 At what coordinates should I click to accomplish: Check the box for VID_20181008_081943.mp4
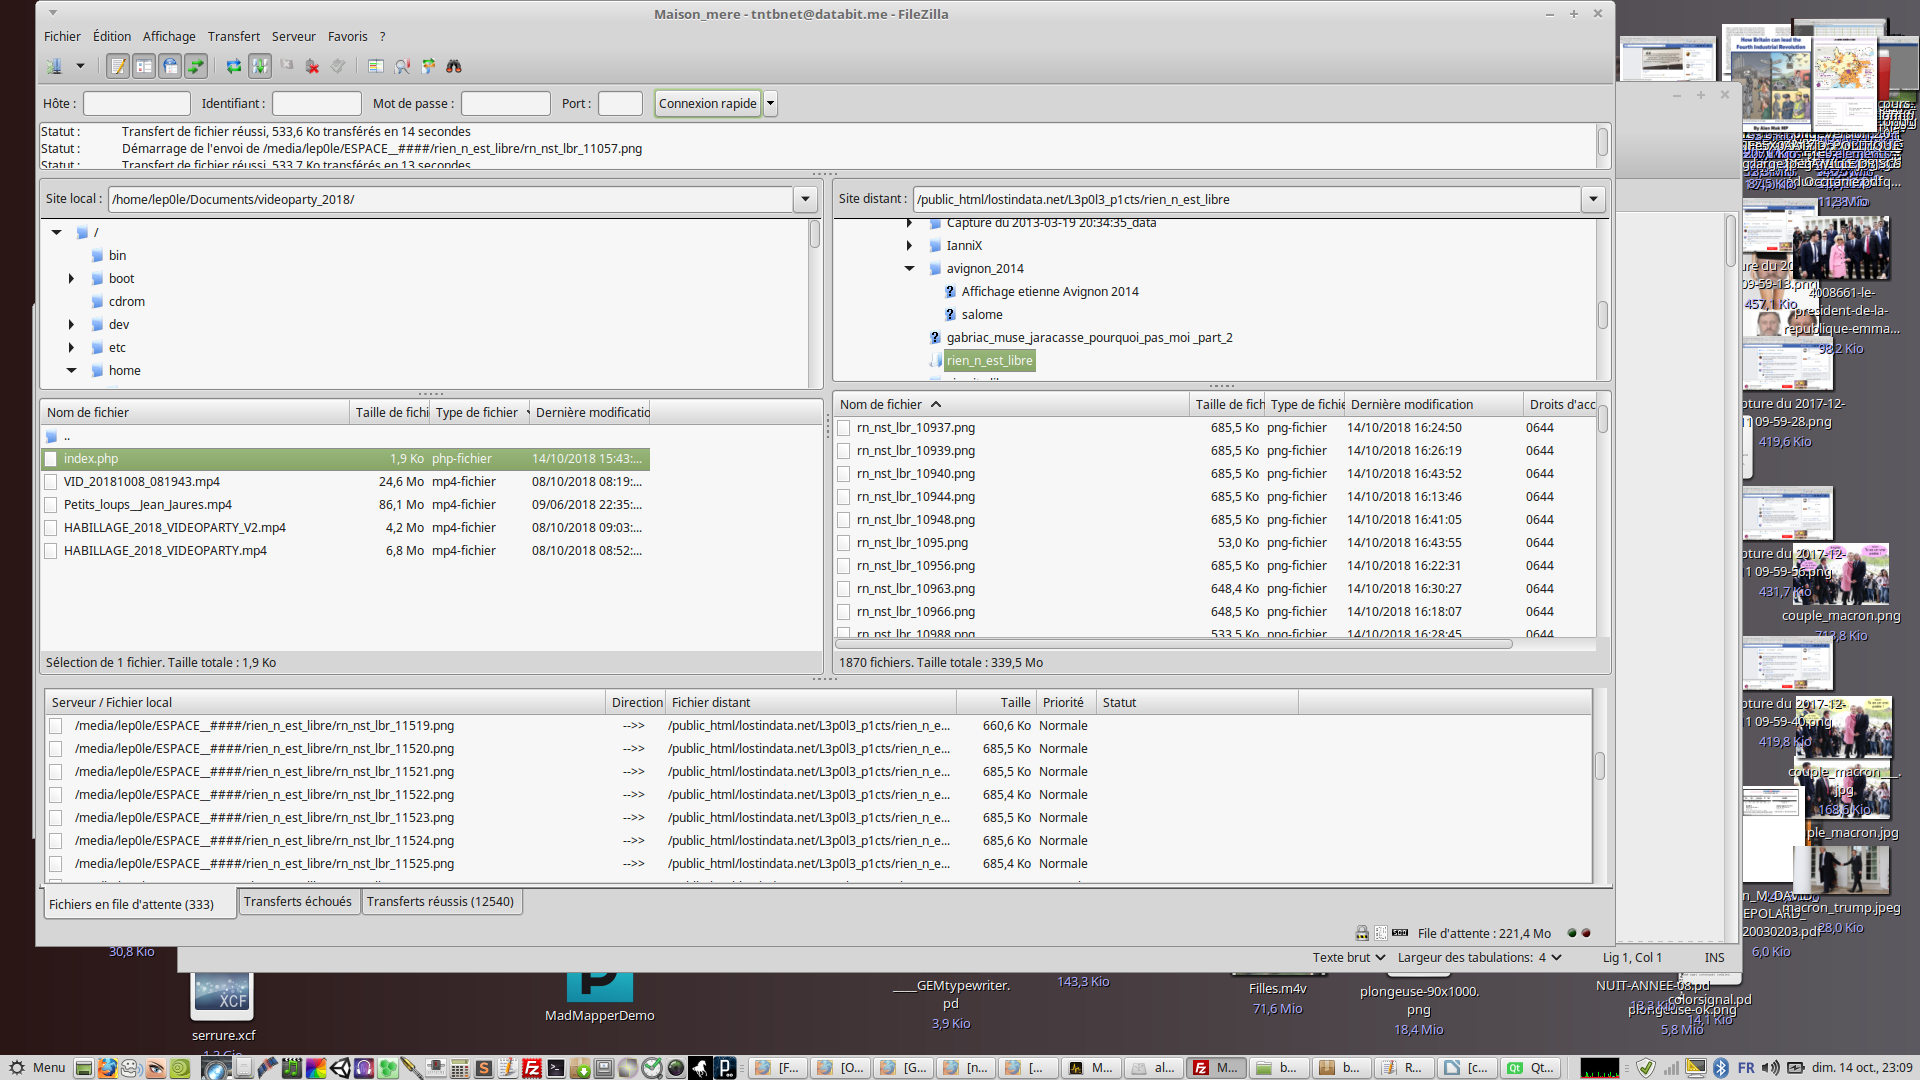click(51, 482)
